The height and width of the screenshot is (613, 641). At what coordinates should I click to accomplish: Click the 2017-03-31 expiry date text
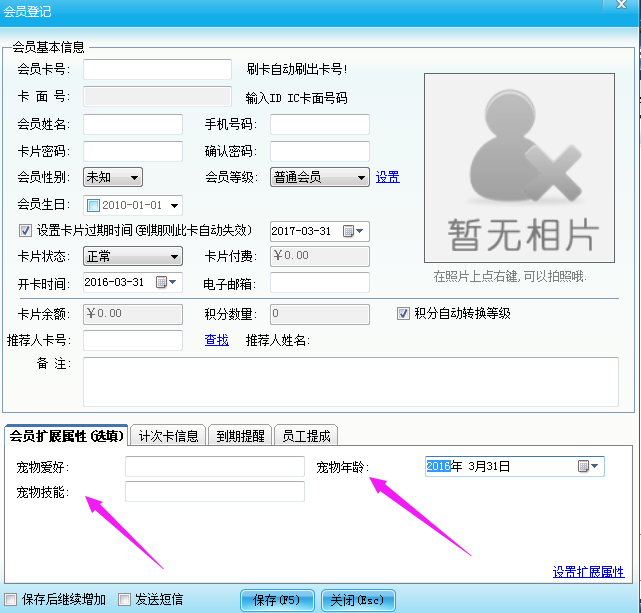[x=301, y=231]
